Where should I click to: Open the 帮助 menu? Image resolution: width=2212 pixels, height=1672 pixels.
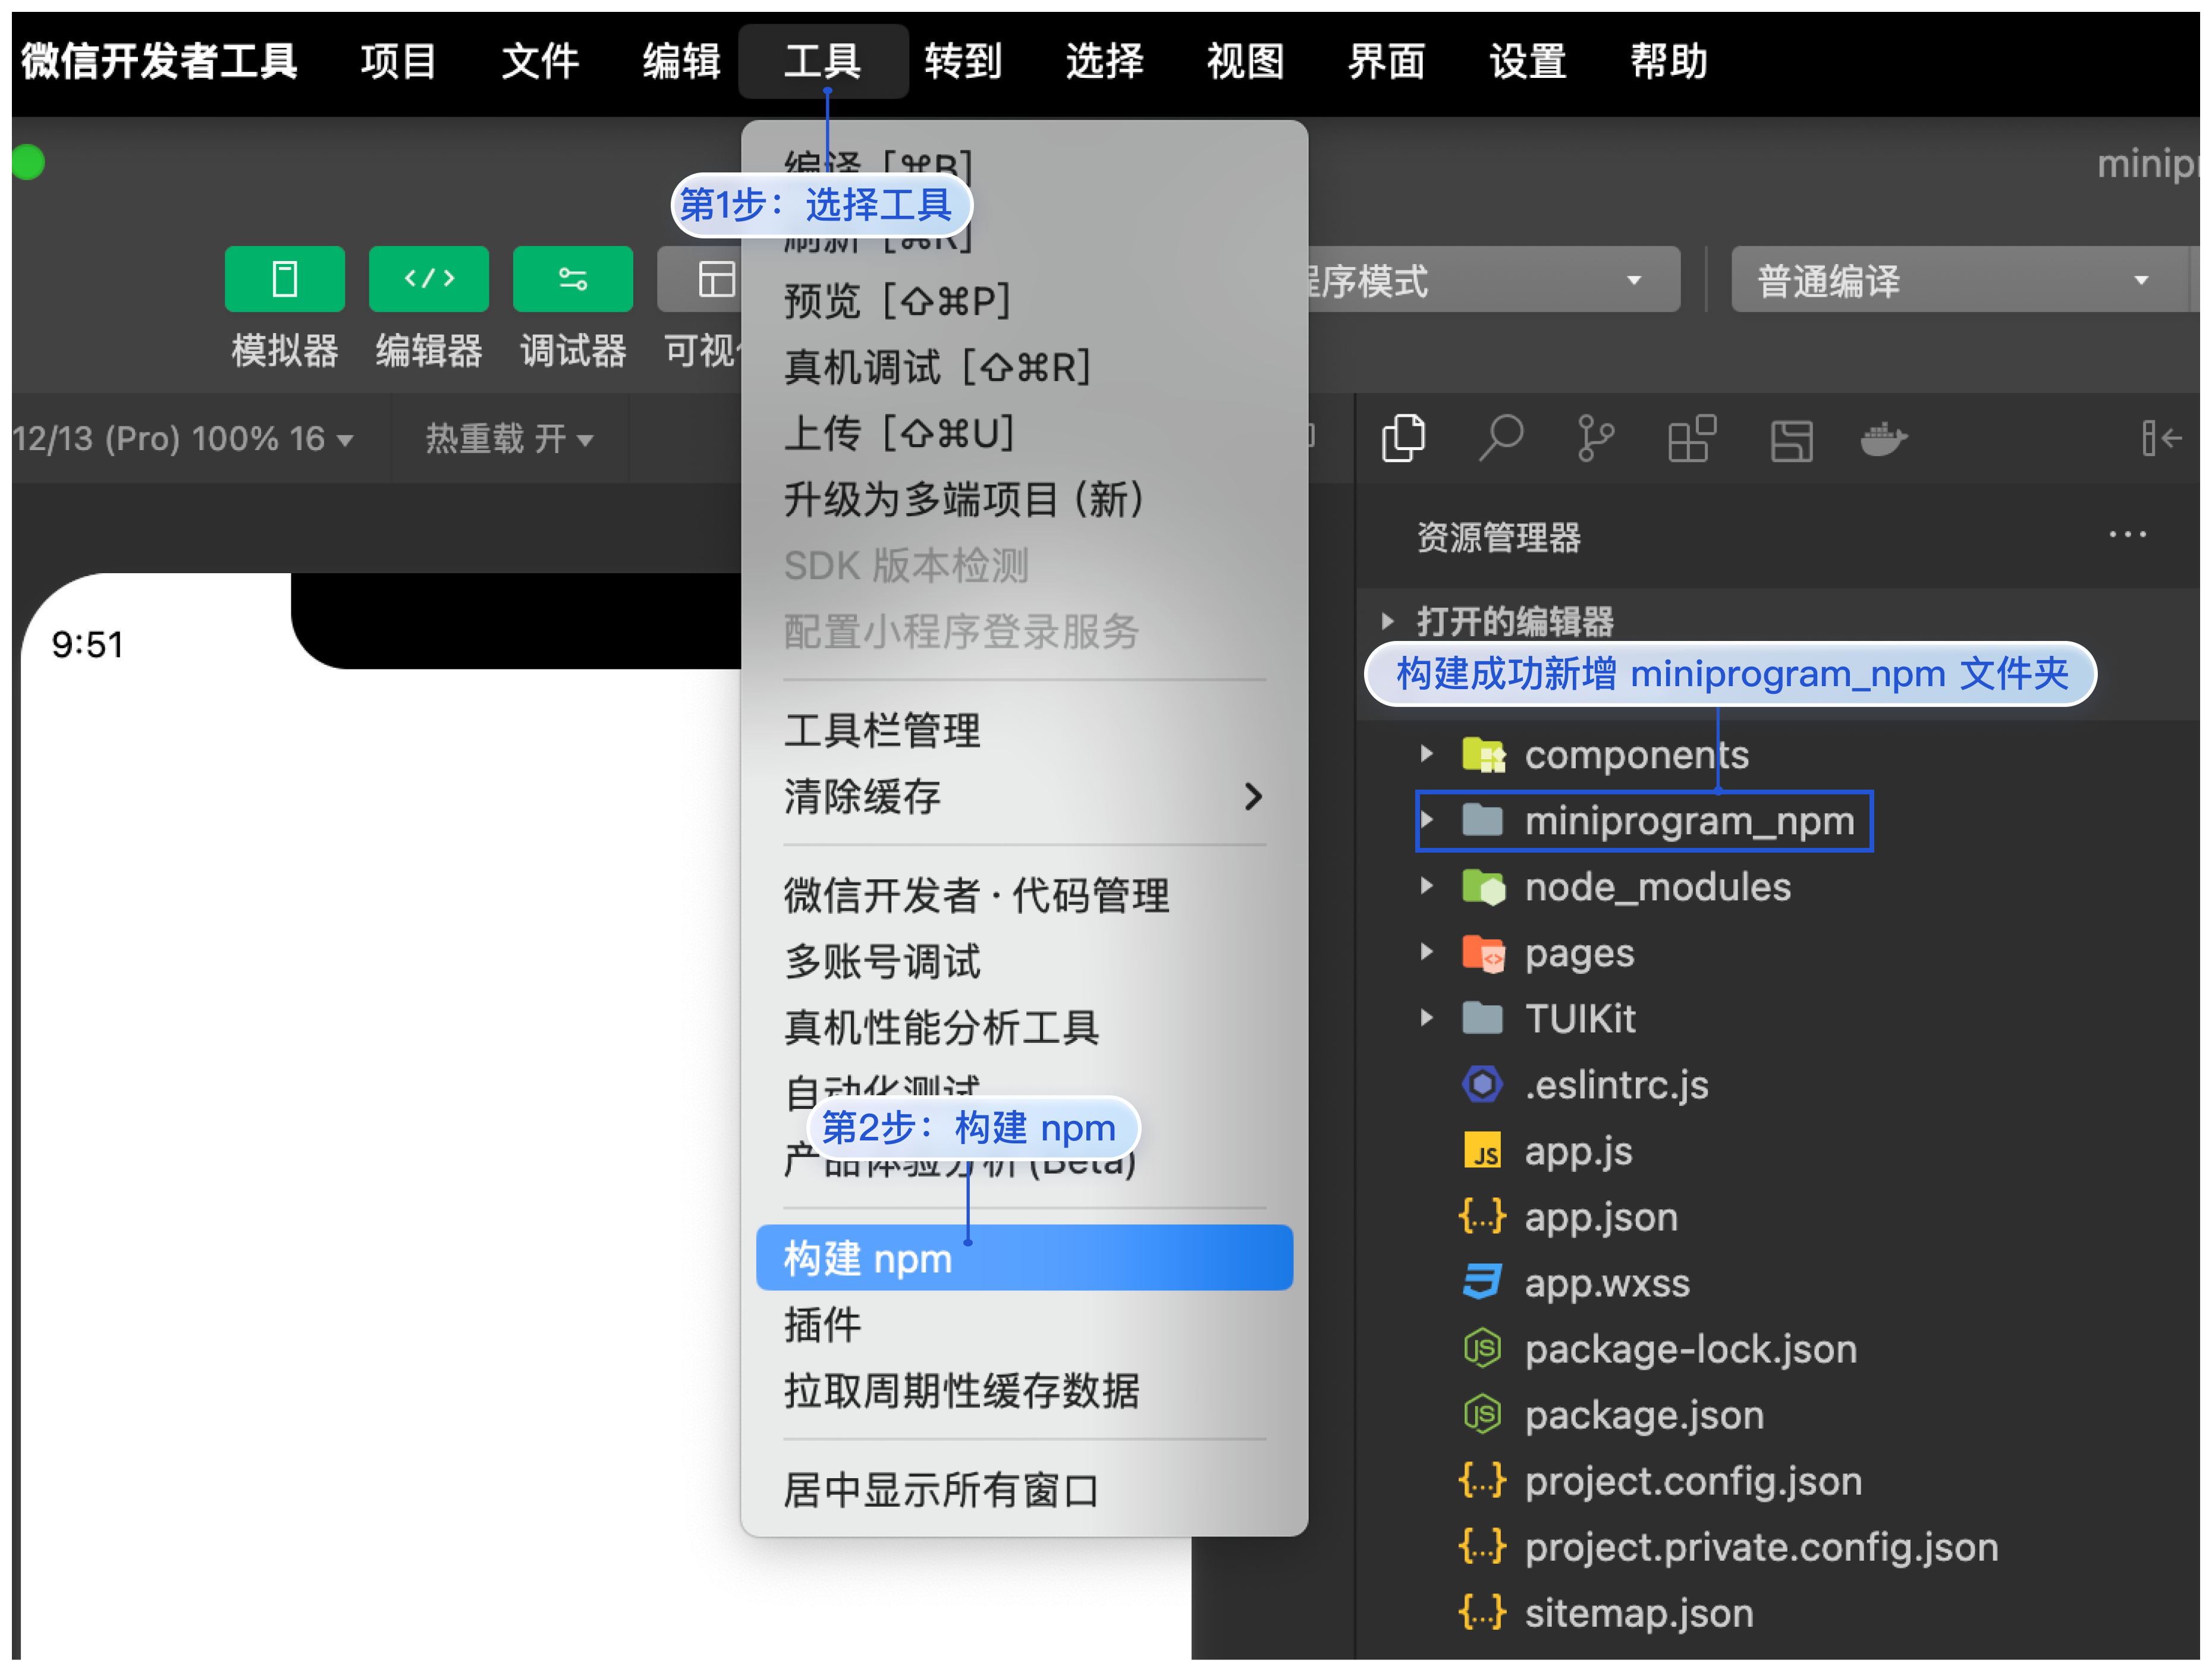[x=1669, y=61]
